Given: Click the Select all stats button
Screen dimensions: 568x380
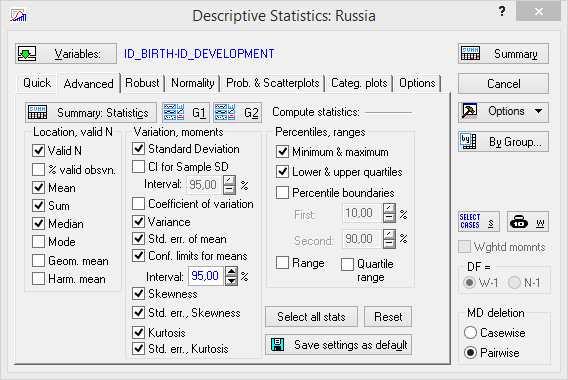Looking at the screenshot, I should point(311,317).
